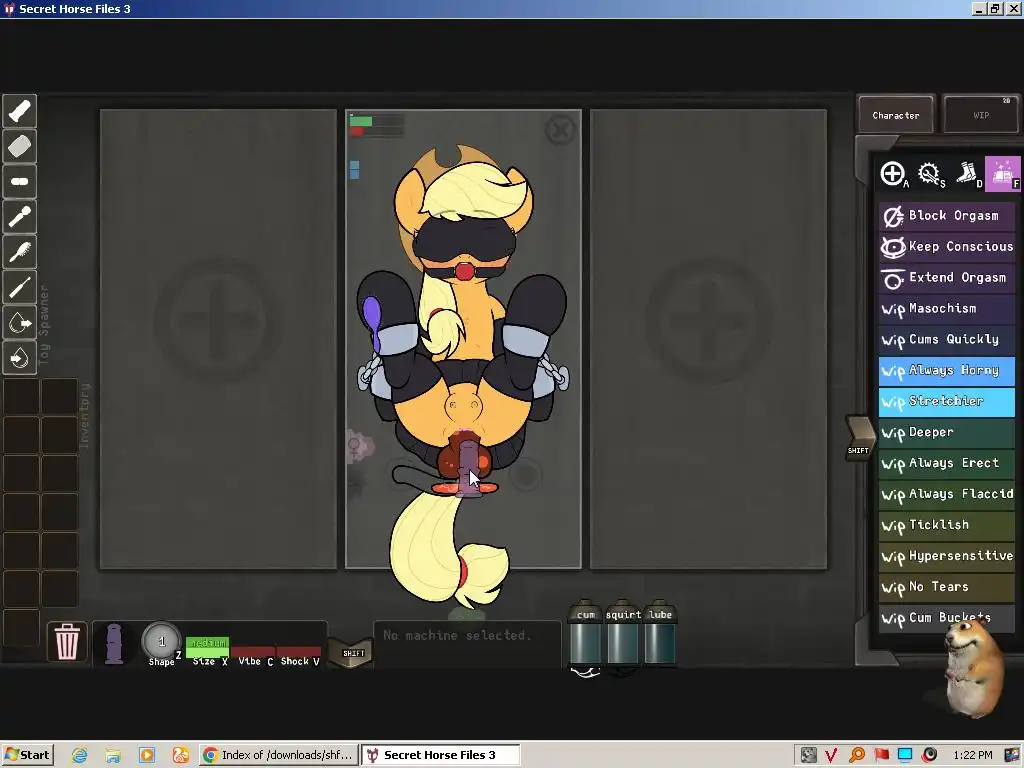Click the tank labeled cum
The image size is (1024, 768).
coord(586,632)
